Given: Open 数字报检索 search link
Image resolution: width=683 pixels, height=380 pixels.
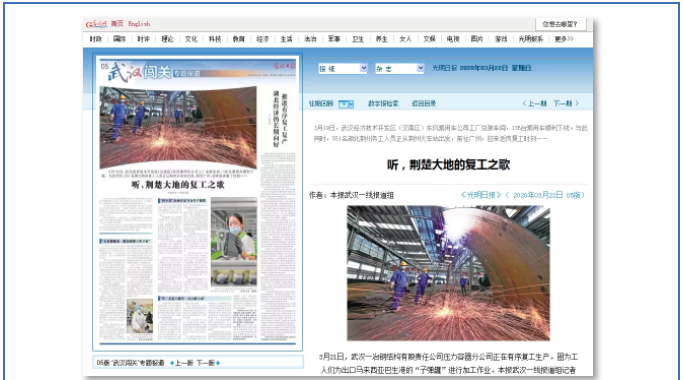Looking at the screenshot, I should point(383,104).
